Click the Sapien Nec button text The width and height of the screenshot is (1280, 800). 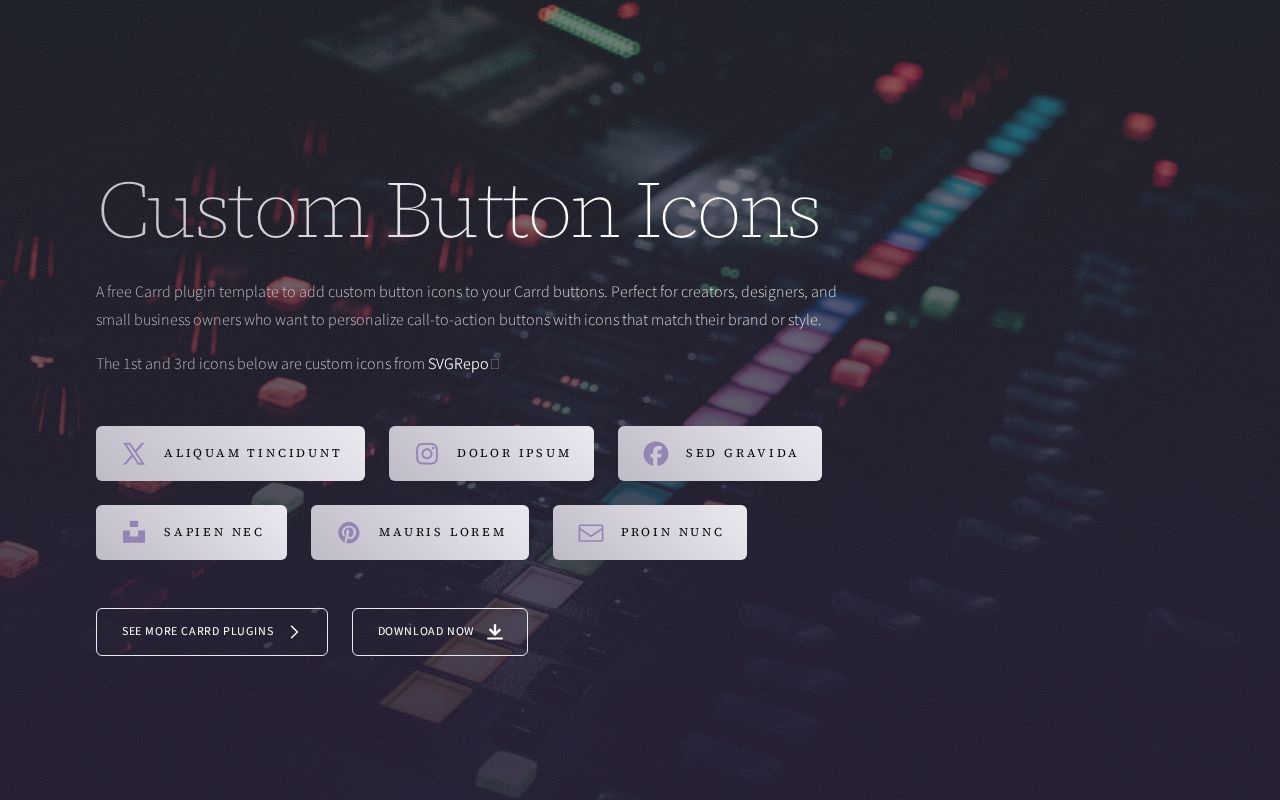(214, 532)
